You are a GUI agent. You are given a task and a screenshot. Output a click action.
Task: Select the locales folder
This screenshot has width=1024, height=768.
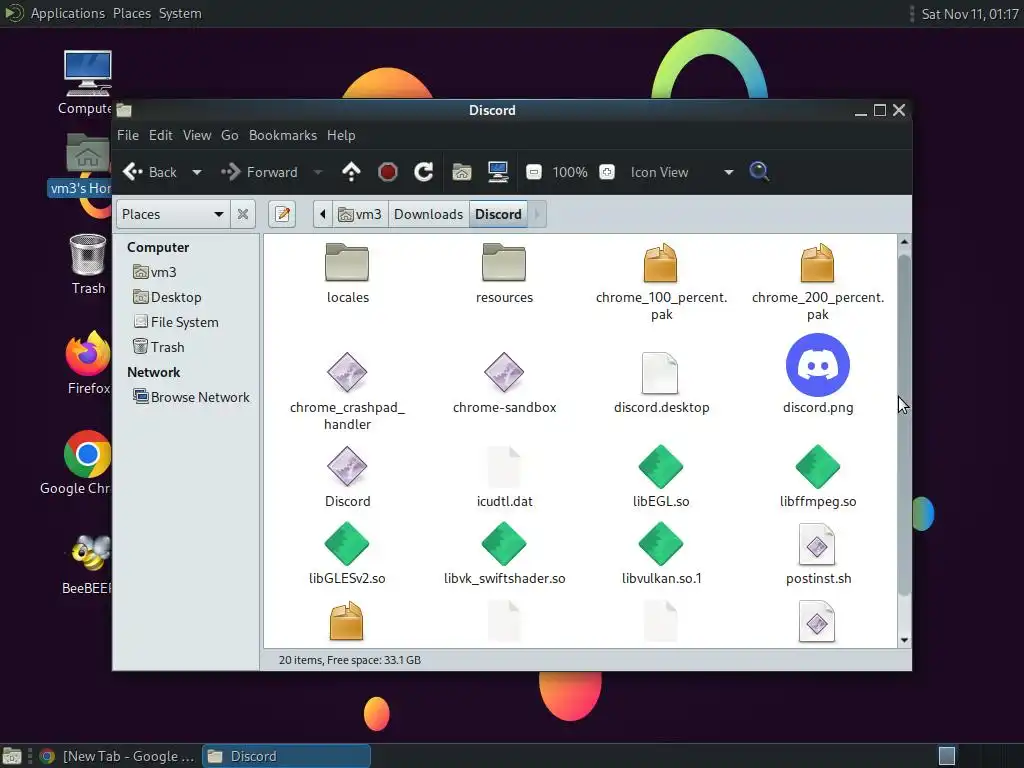(347, 273)
